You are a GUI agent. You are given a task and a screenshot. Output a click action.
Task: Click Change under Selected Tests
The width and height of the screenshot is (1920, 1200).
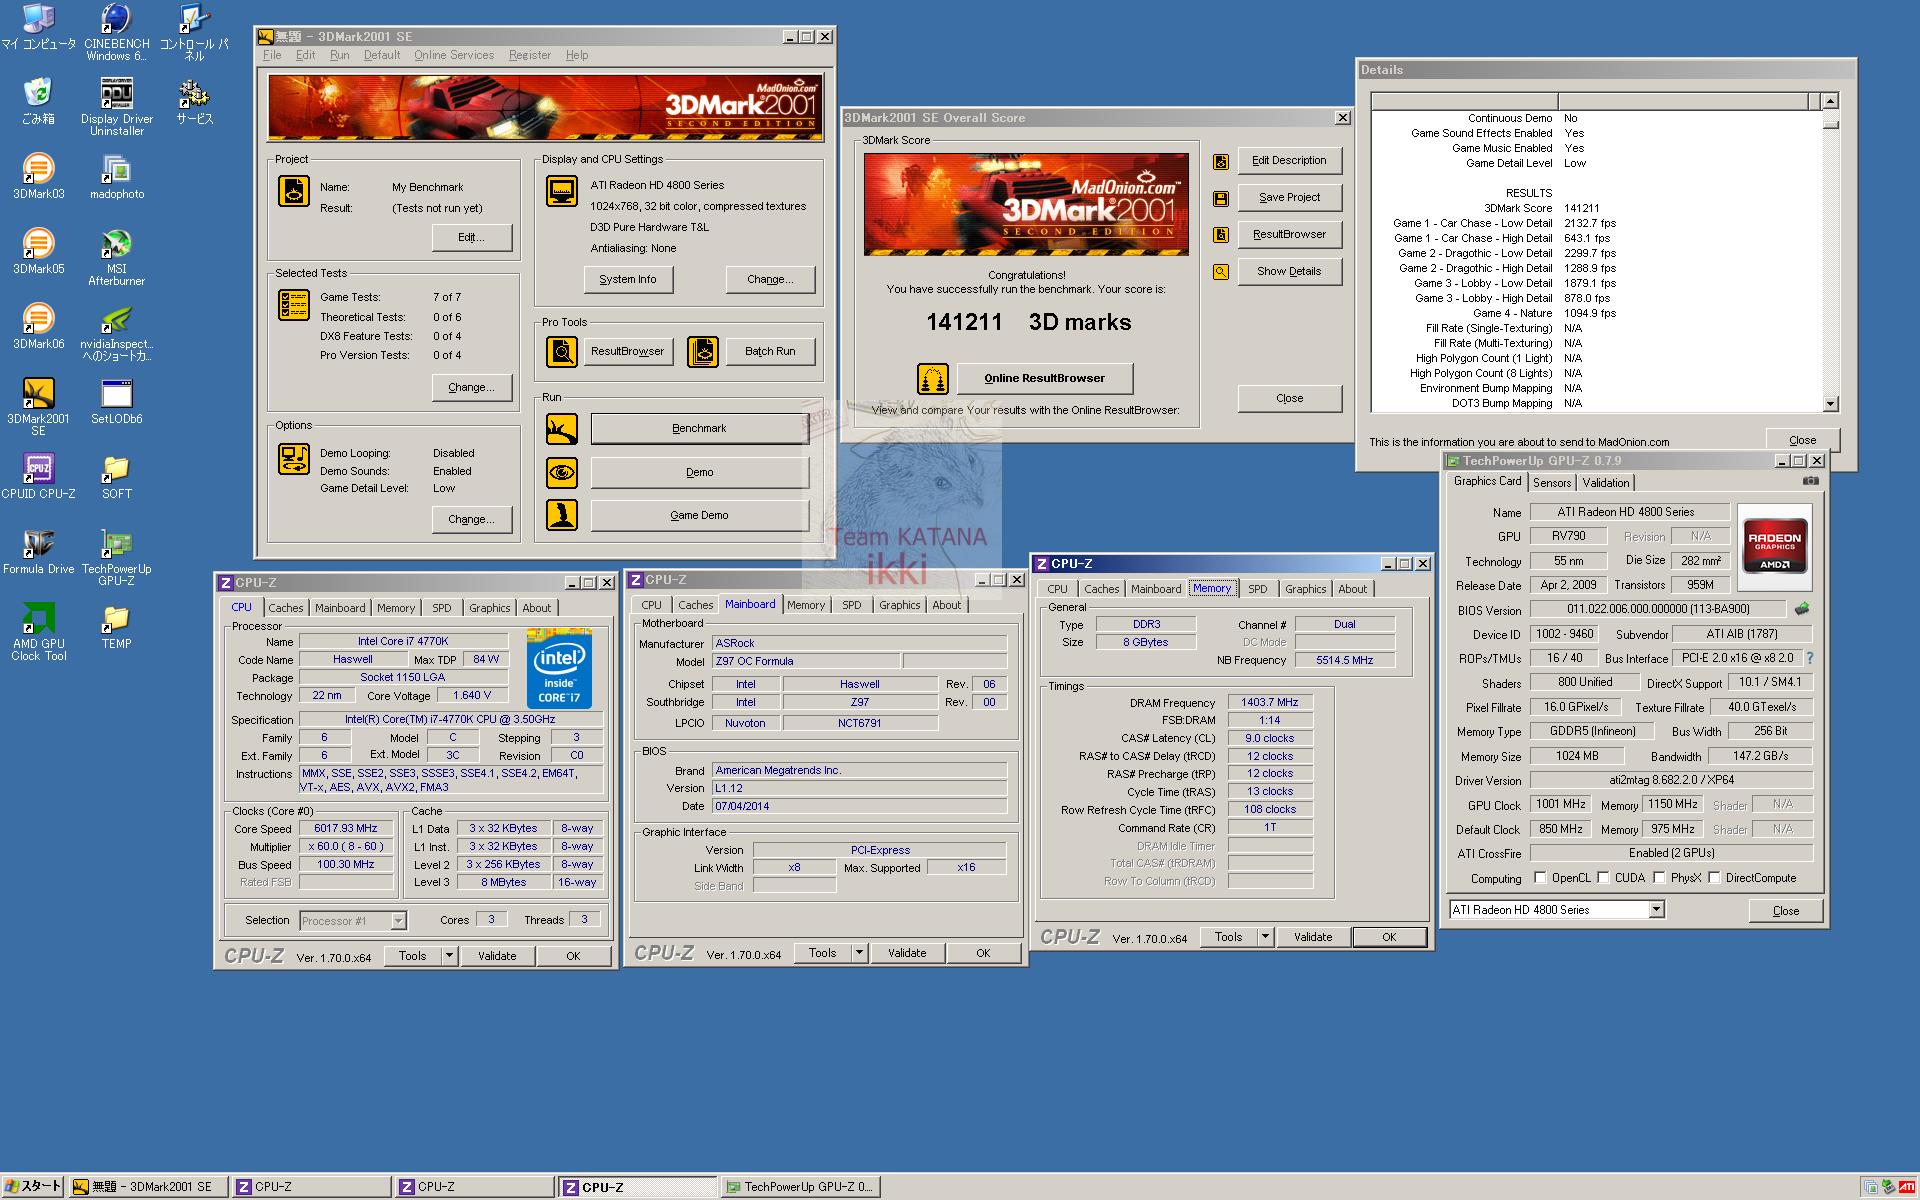tap(471, 387)
